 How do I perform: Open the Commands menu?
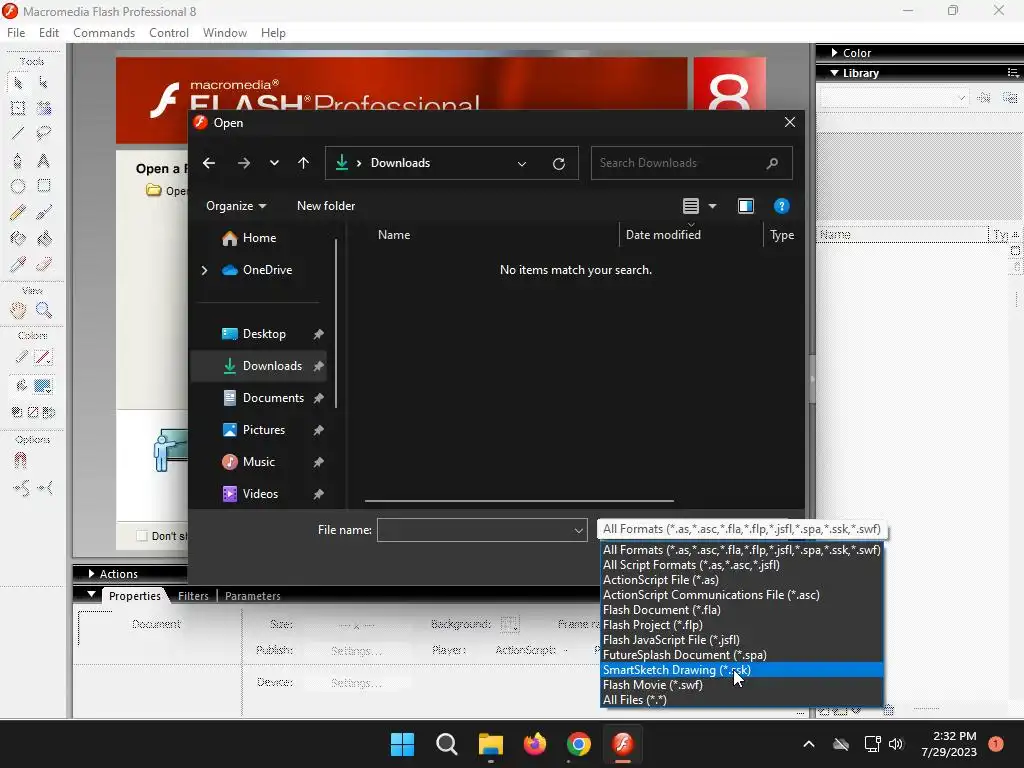point(104,33)
